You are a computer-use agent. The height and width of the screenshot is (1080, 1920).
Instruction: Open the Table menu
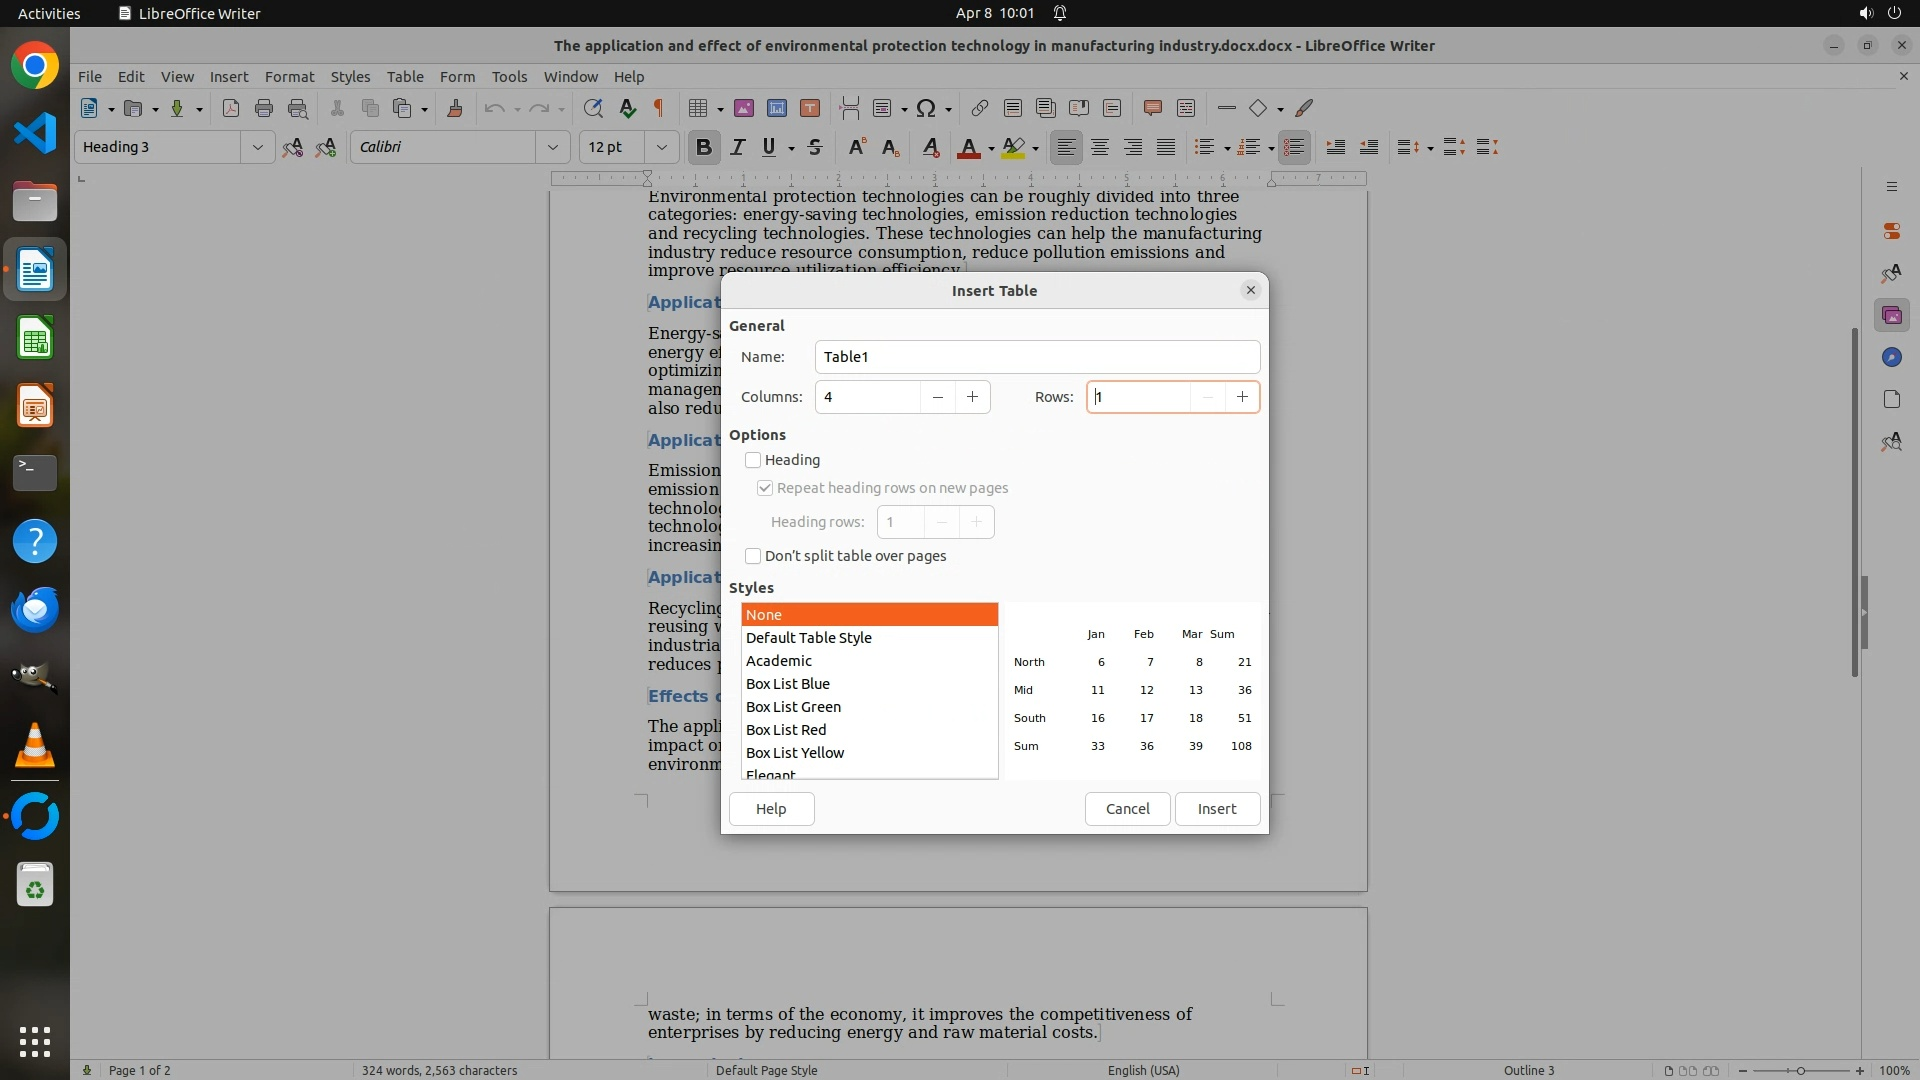pyautogui.click(x=405, y=76)
